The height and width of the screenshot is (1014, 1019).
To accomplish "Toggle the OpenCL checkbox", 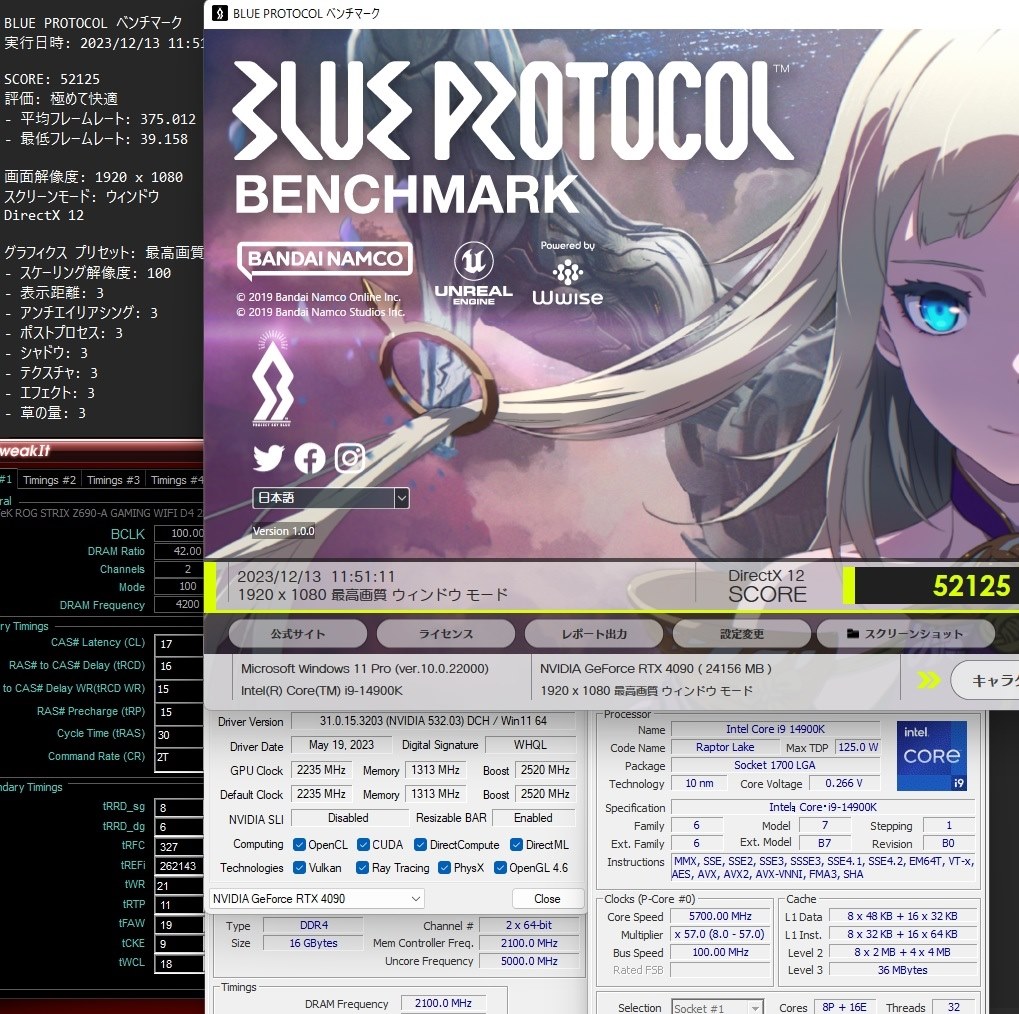I will point(299,844).
